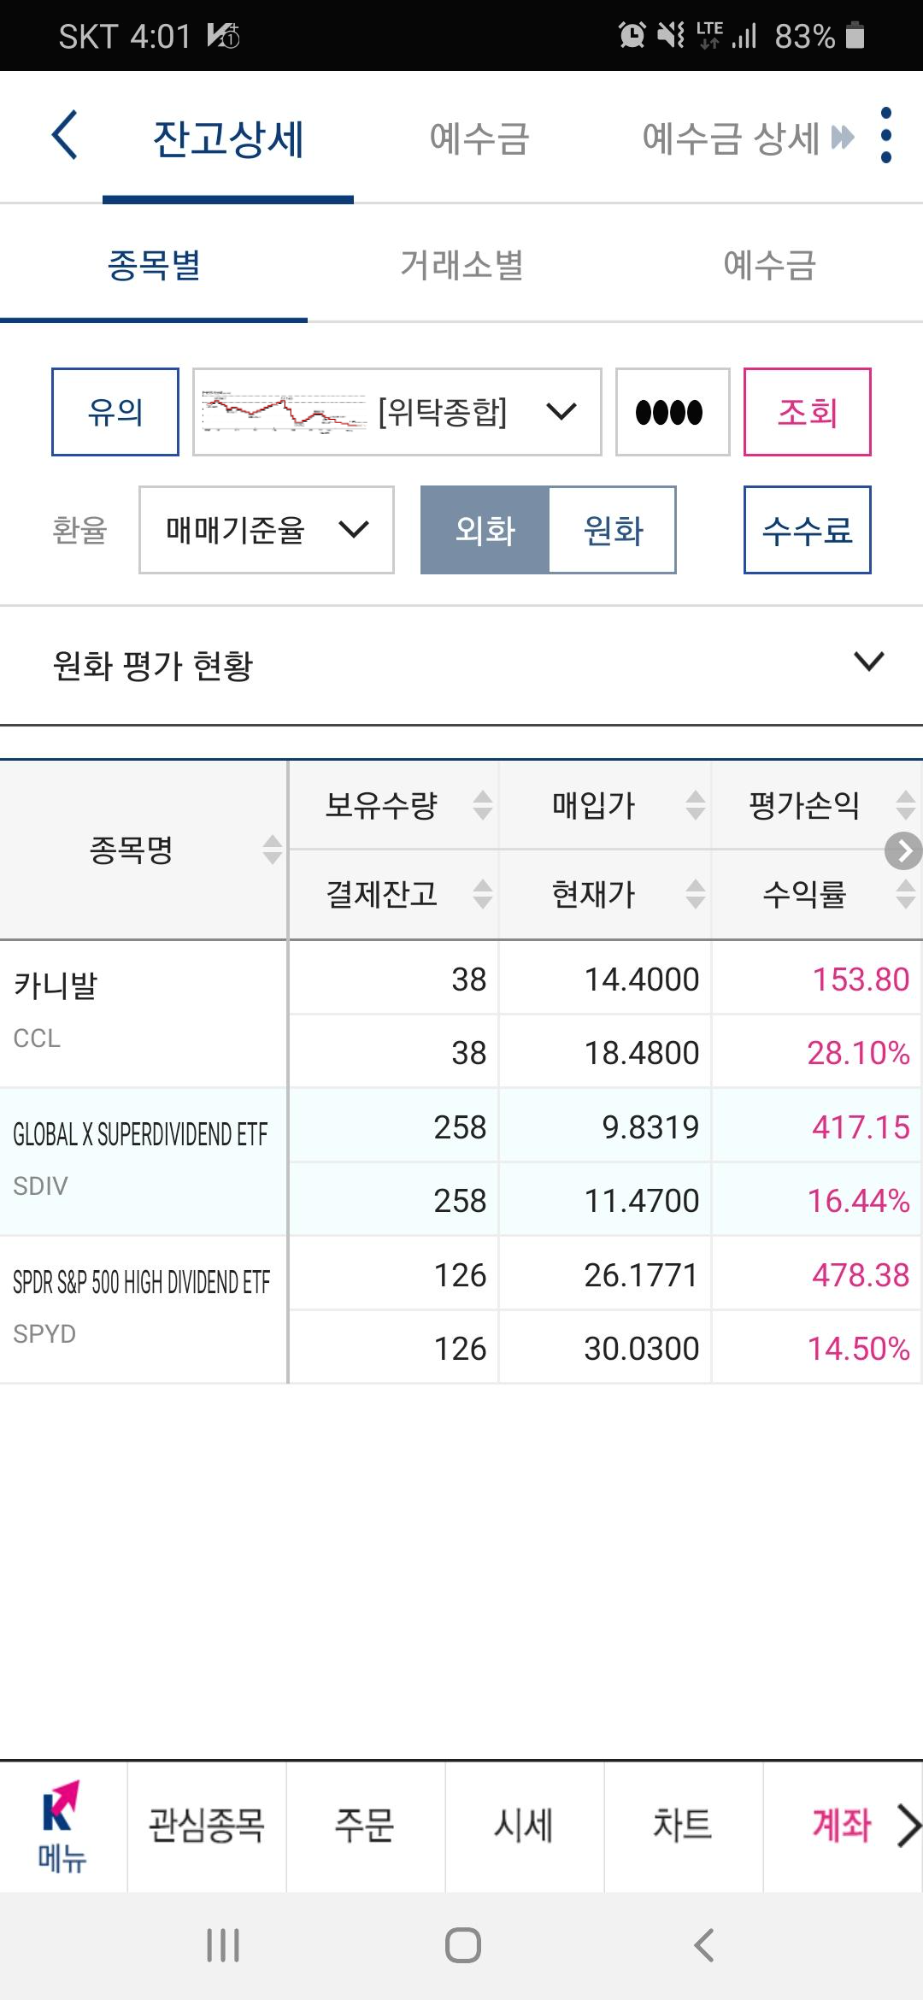Tap the 환율 label

[80, 530]
